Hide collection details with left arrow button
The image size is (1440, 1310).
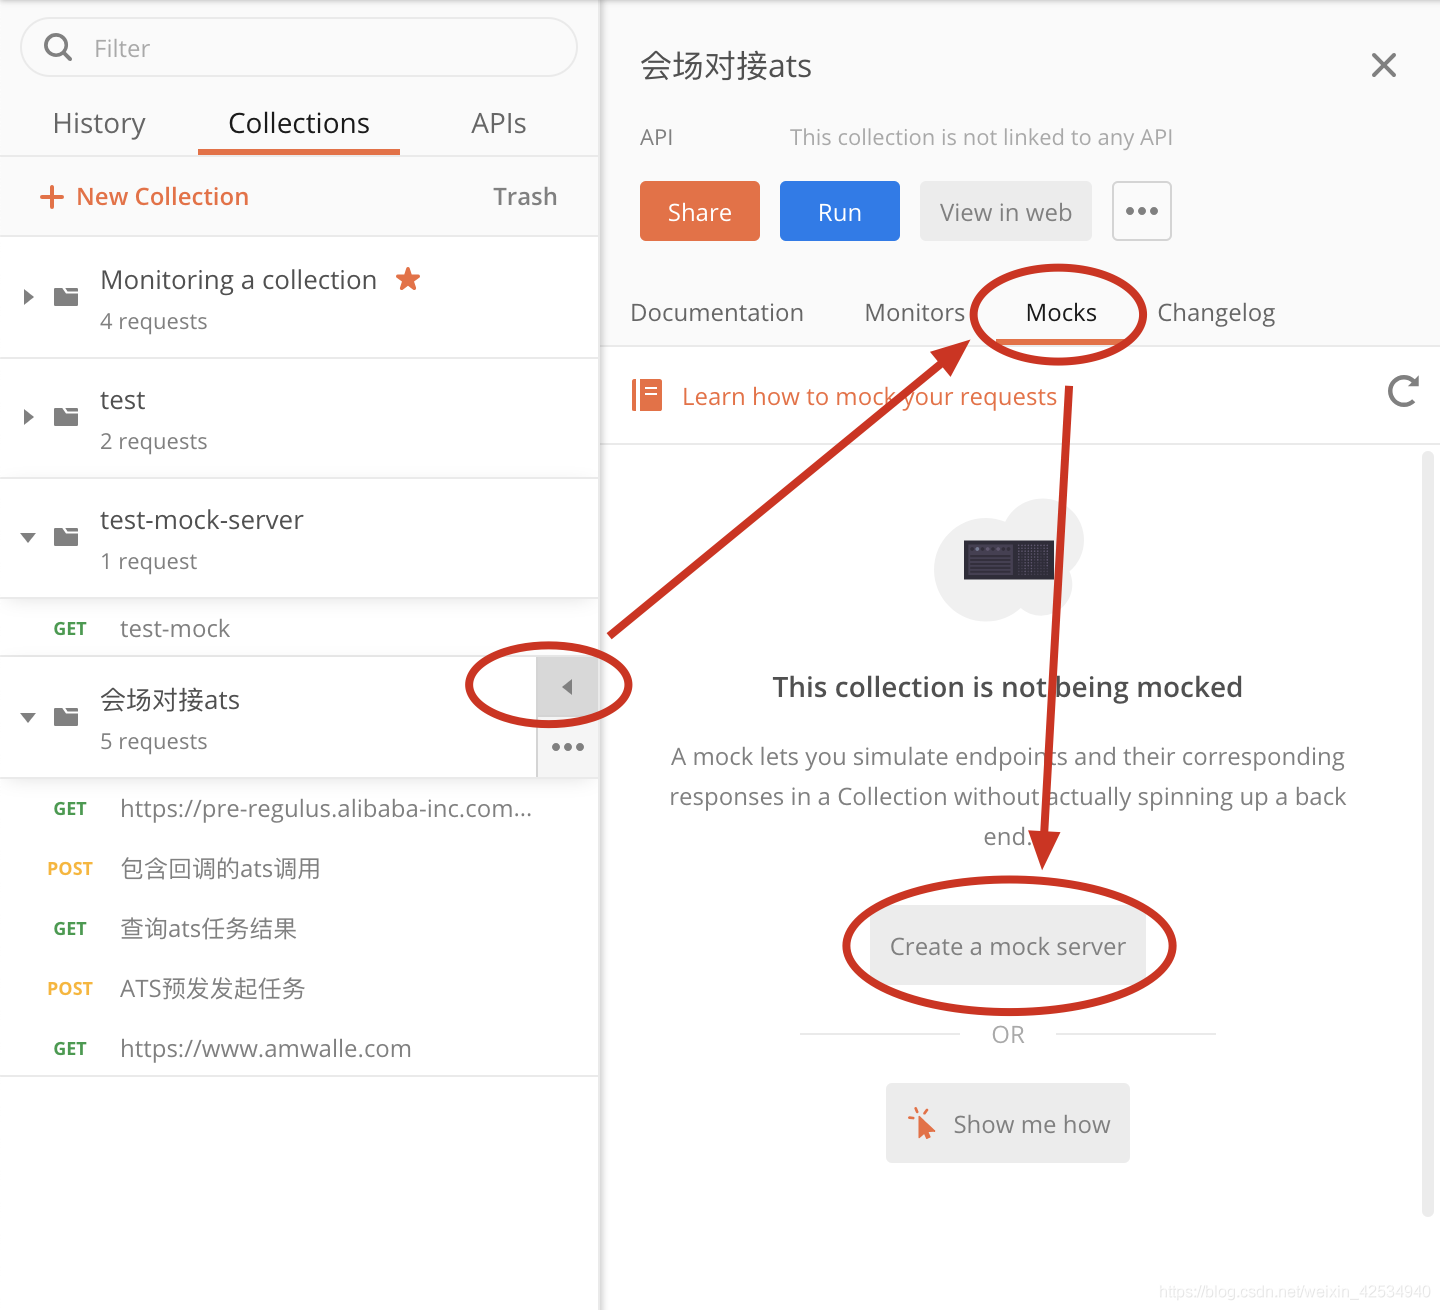point(567,687)
